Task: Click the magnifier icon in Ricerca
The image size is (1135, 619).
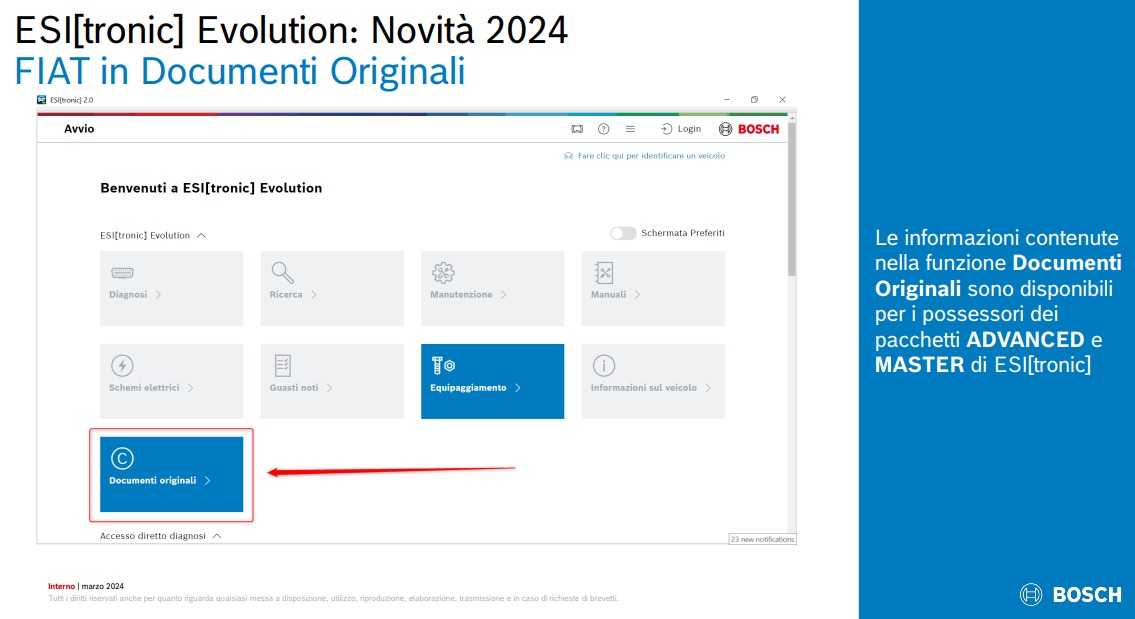Action: 282,272
